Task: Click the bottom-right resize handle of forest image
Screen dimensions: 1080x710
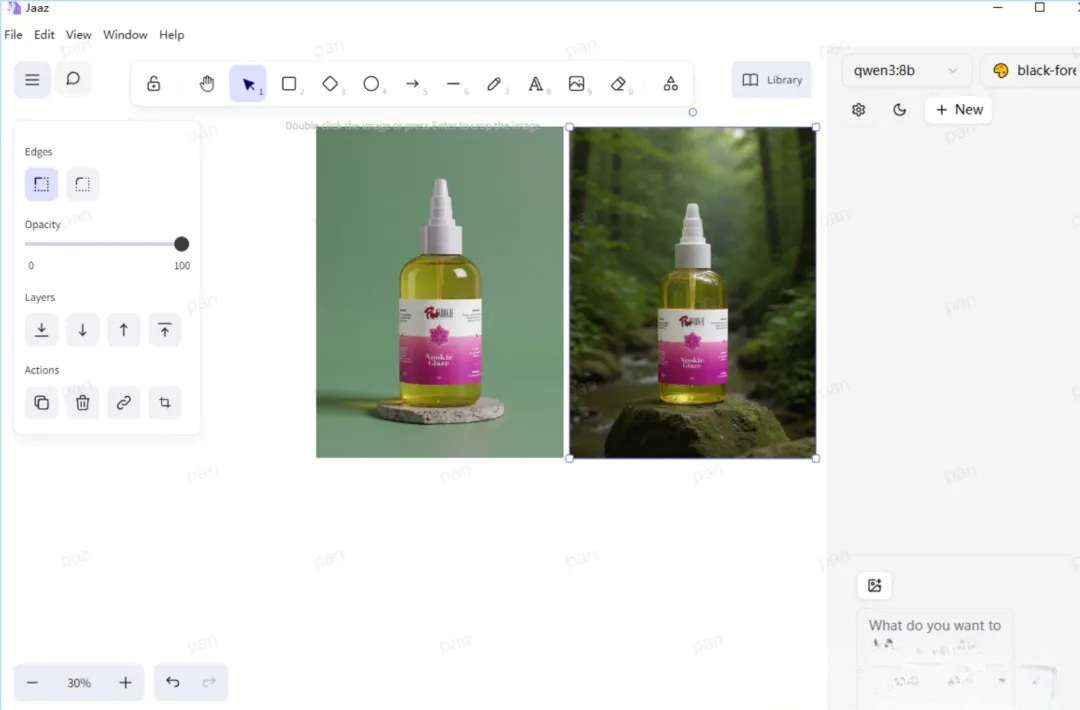Action: pos(816,458)
